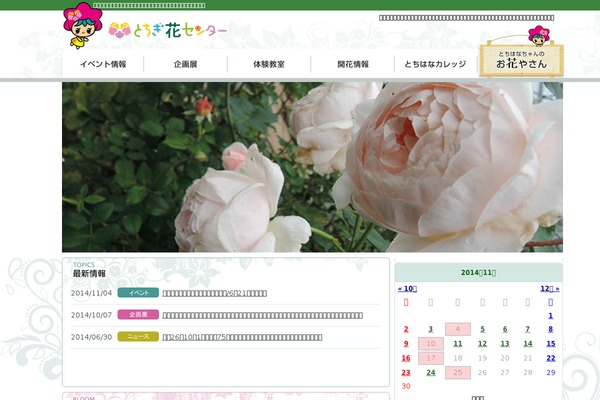600x400 pixels.
Task: Open the 企画展 menu item
Action: pyautogui.click(x=186, y=64)
